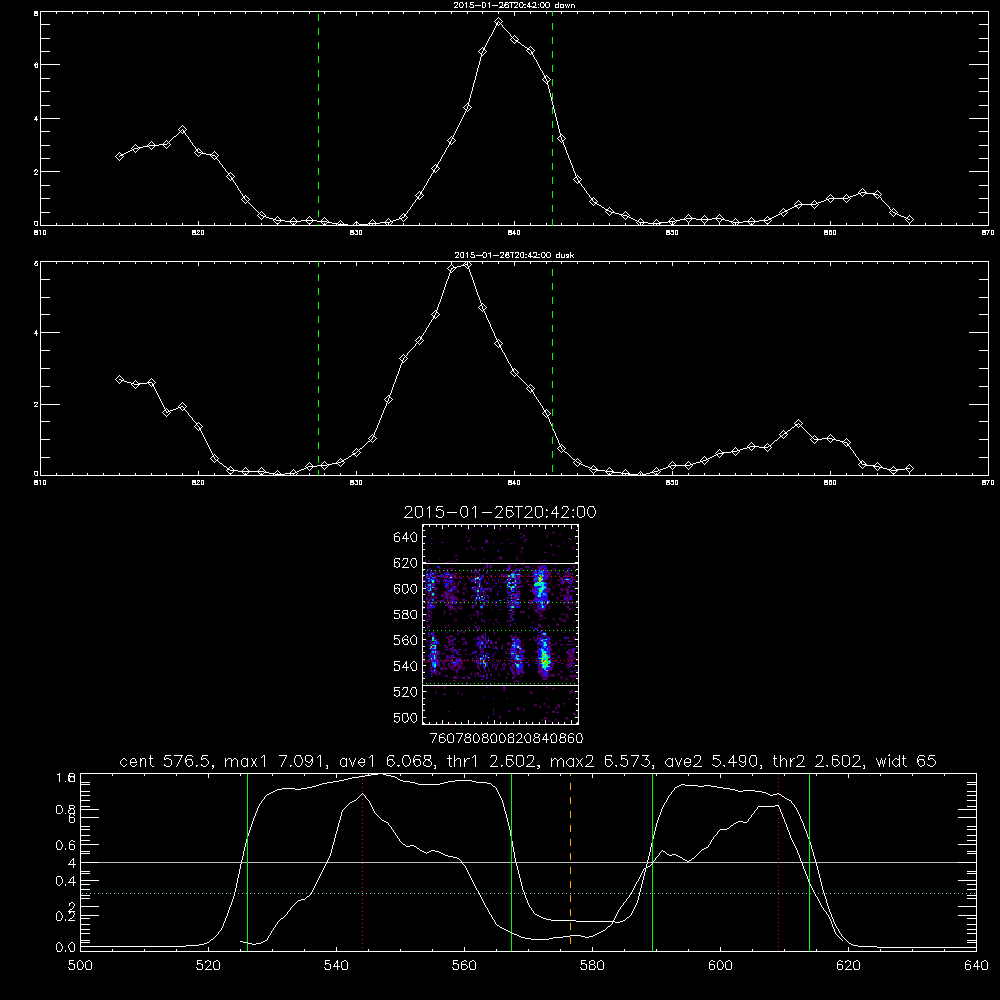Click the '0.6' y-axis label of the bottom plot
The height and width of the screenshot is (1000, 1000).
pos(65,845)
